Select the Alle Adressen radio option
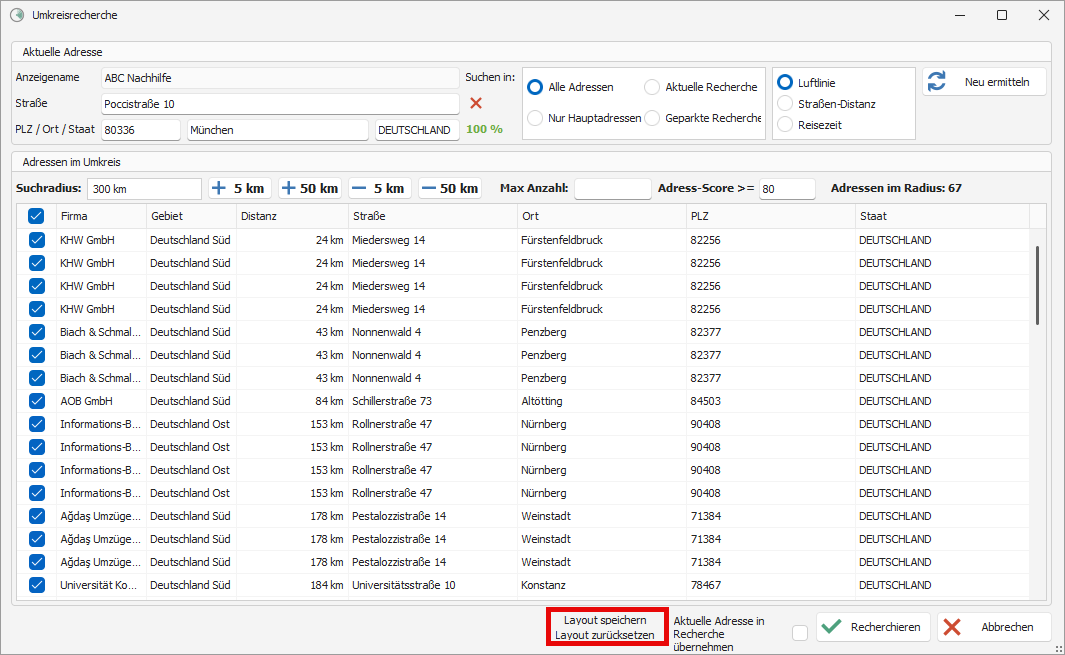The height and width of the screenshot is (655, 1065). [536, 87]
